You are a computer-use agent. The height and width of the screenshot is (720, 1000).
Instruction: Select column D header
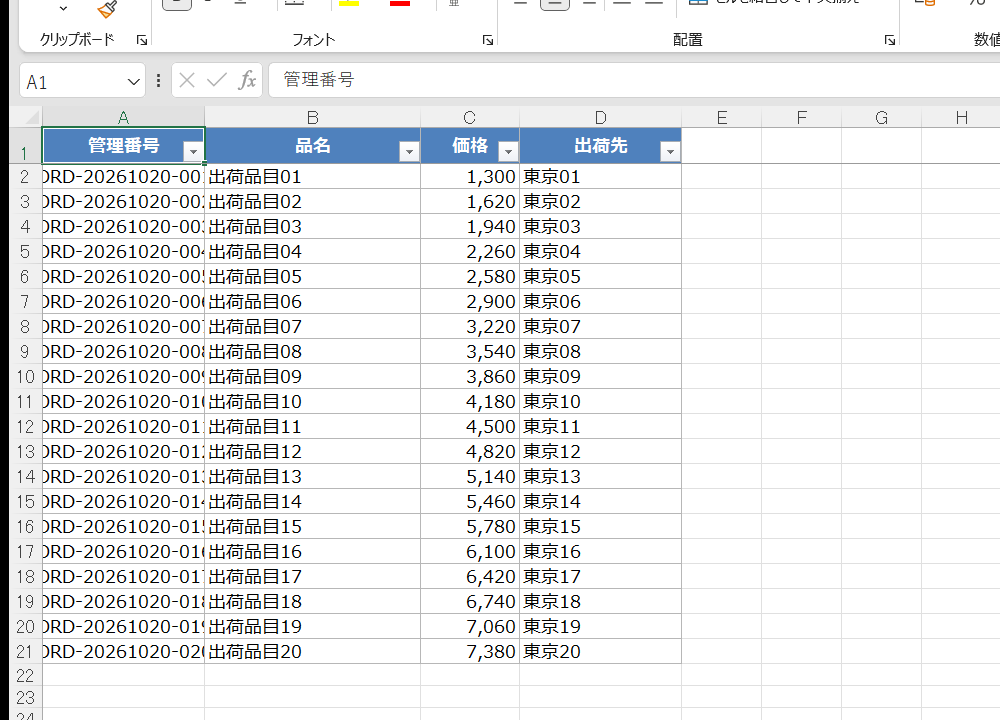click(x=600, y=117)
